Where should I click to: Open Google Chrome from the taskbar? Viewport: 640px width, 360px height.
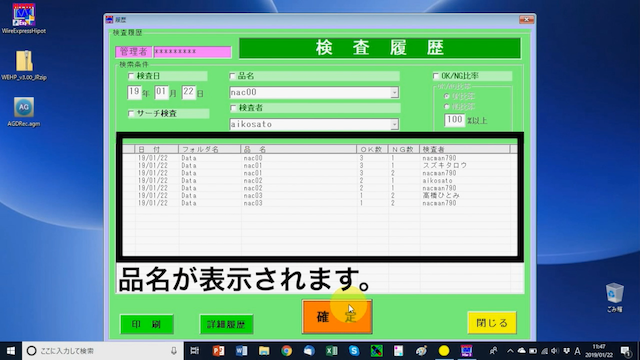click(287, 351)
